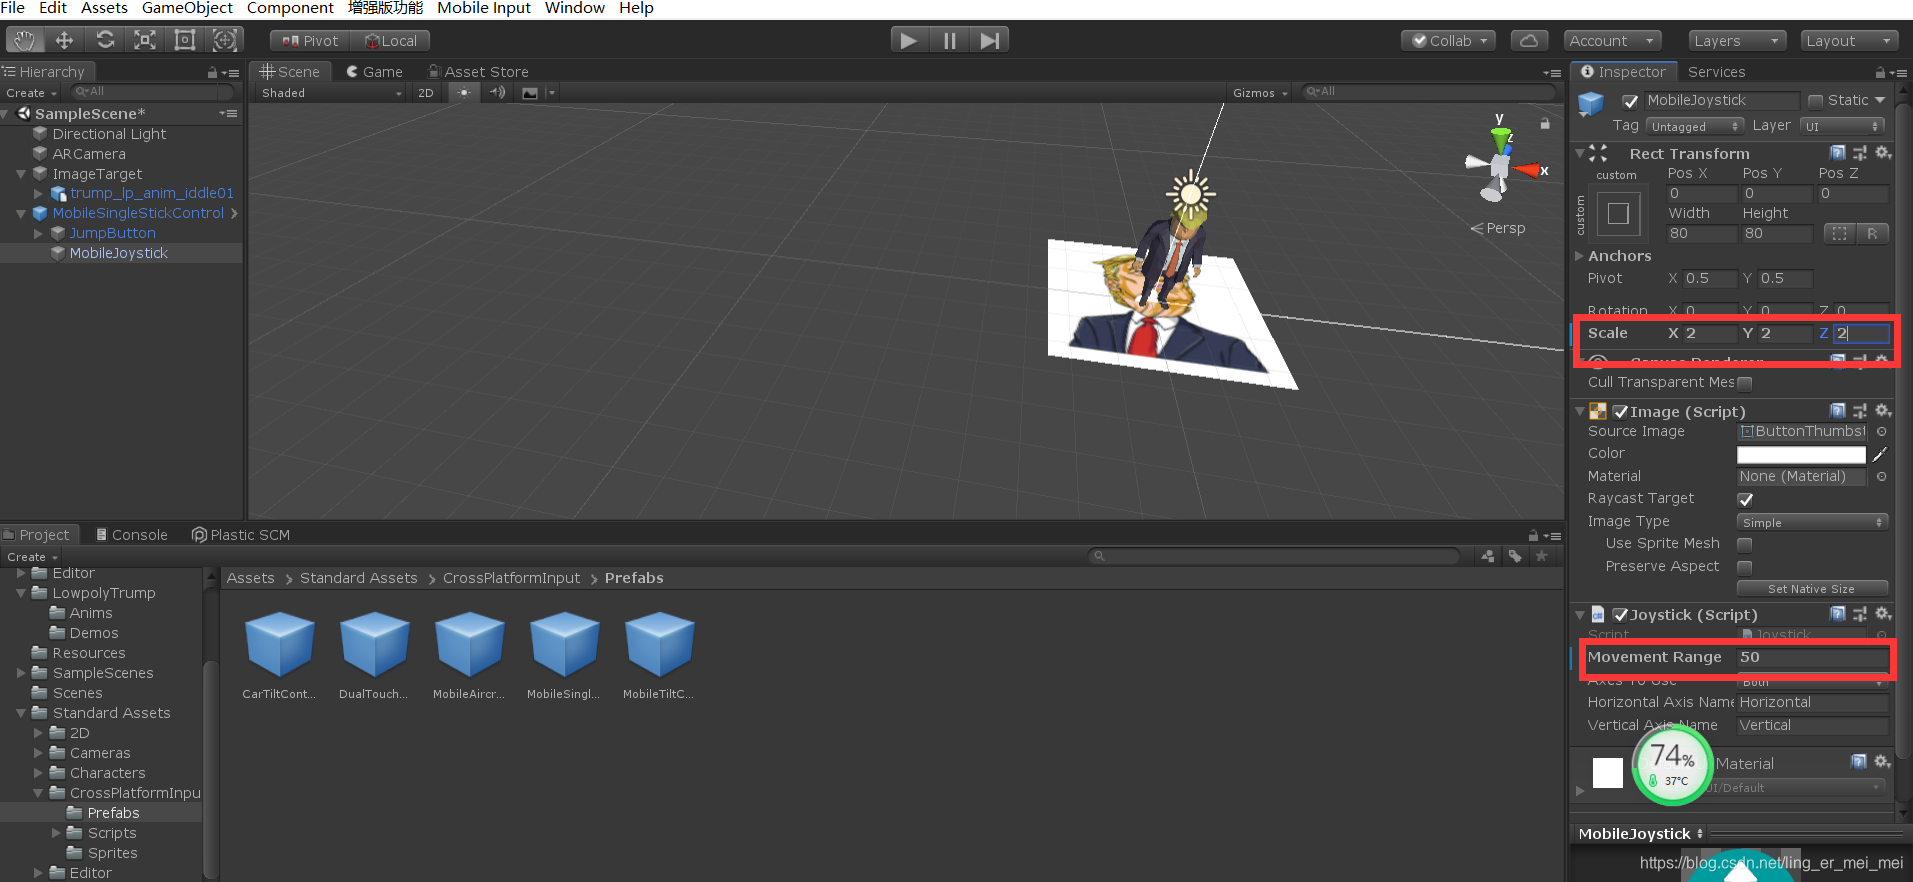Click search by label icon in Project

coord(1515,556)
